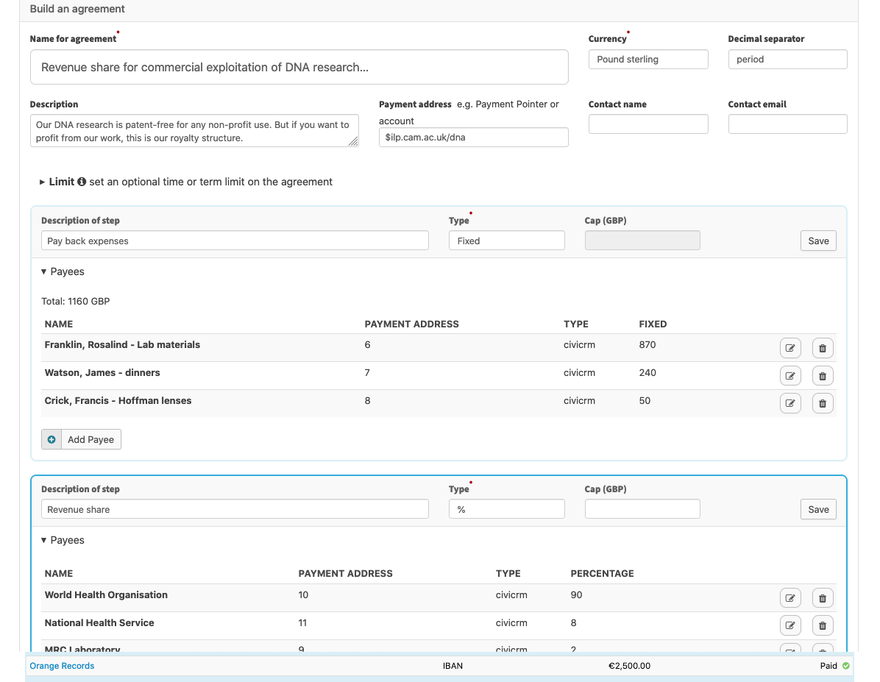Collapse Payees under Pay back expenses
This screenshot has width=880, height=682.
point(62,272)
